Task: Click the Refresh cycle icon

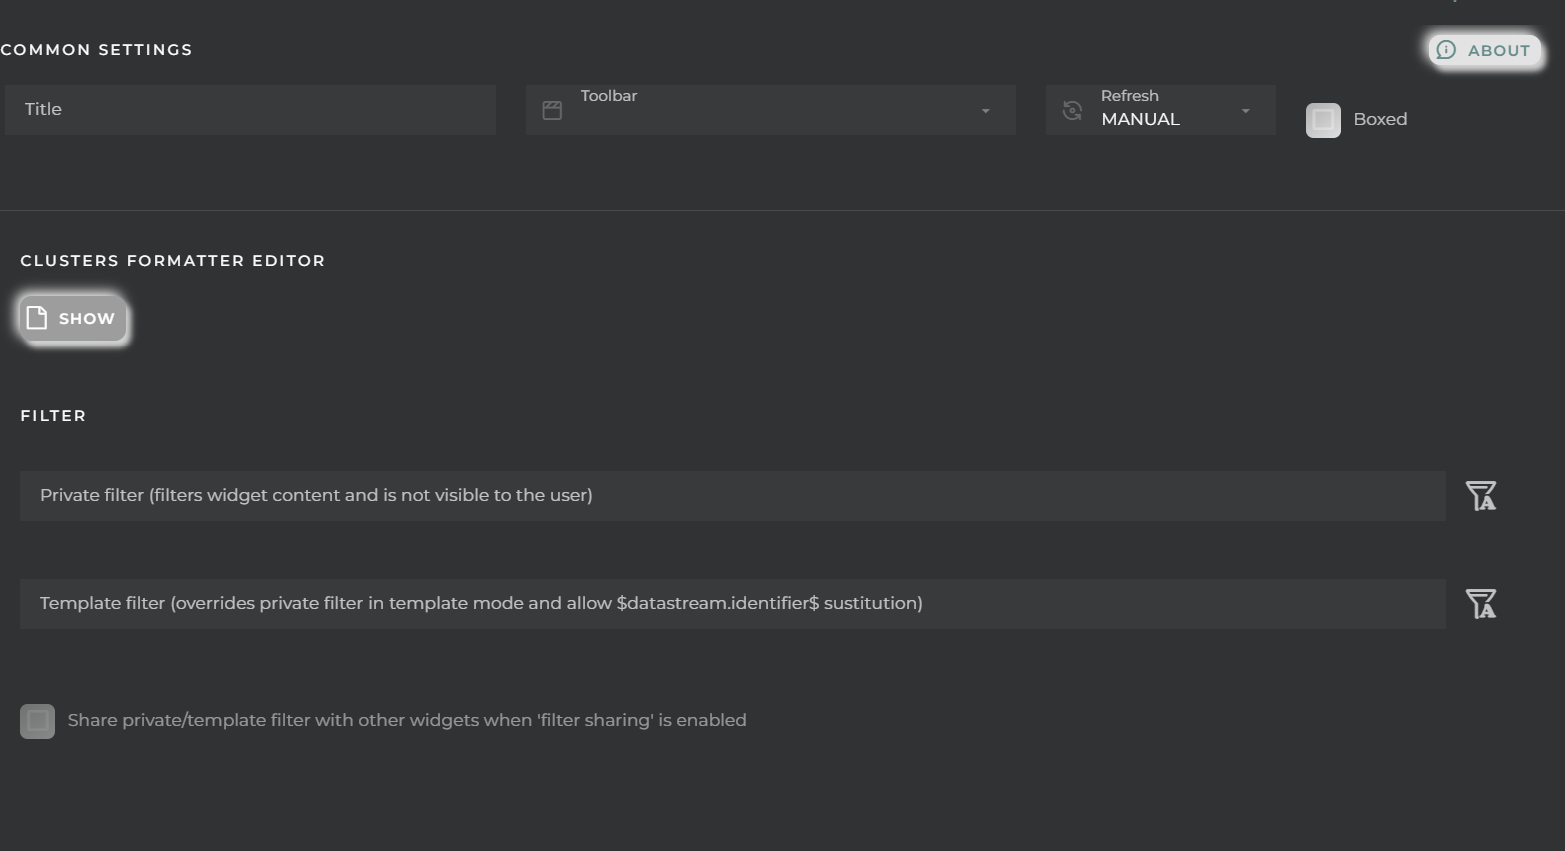Action: [1072, 111]
